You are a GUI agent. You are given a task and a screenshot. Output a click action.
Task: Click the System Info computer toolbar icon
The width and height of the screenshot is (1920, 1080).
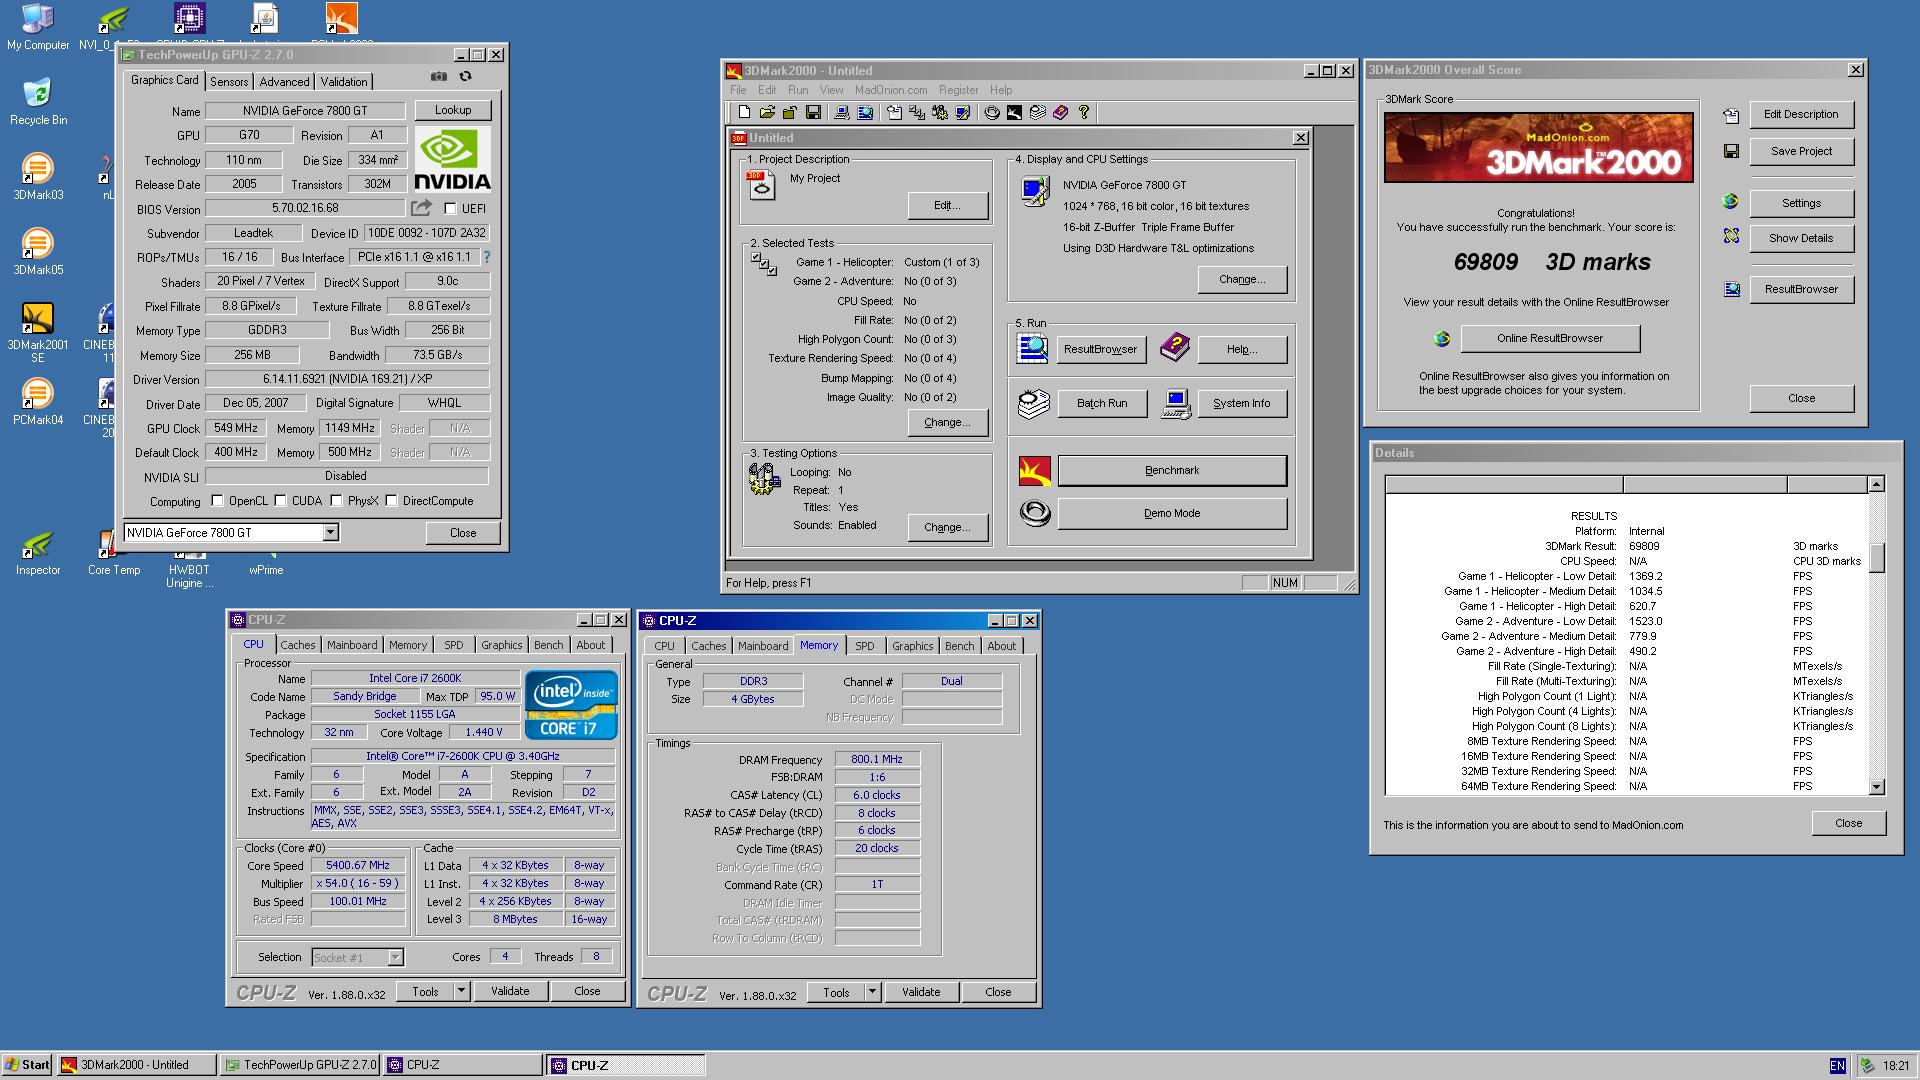click(x=842, y=113)
